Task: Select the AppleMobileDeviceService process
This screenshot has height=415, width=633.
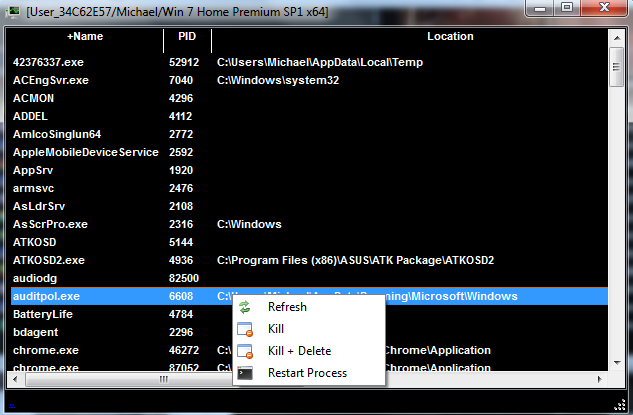Action: pos(86,152)
